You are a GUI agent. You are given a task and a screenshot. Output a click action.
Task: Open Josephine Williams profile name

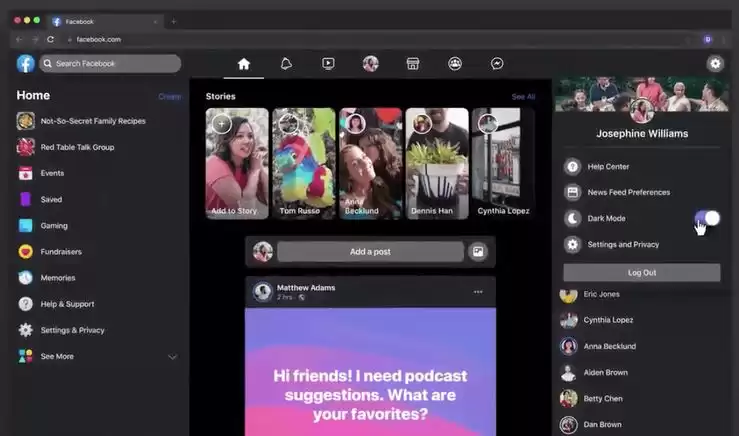click(642, 134)
